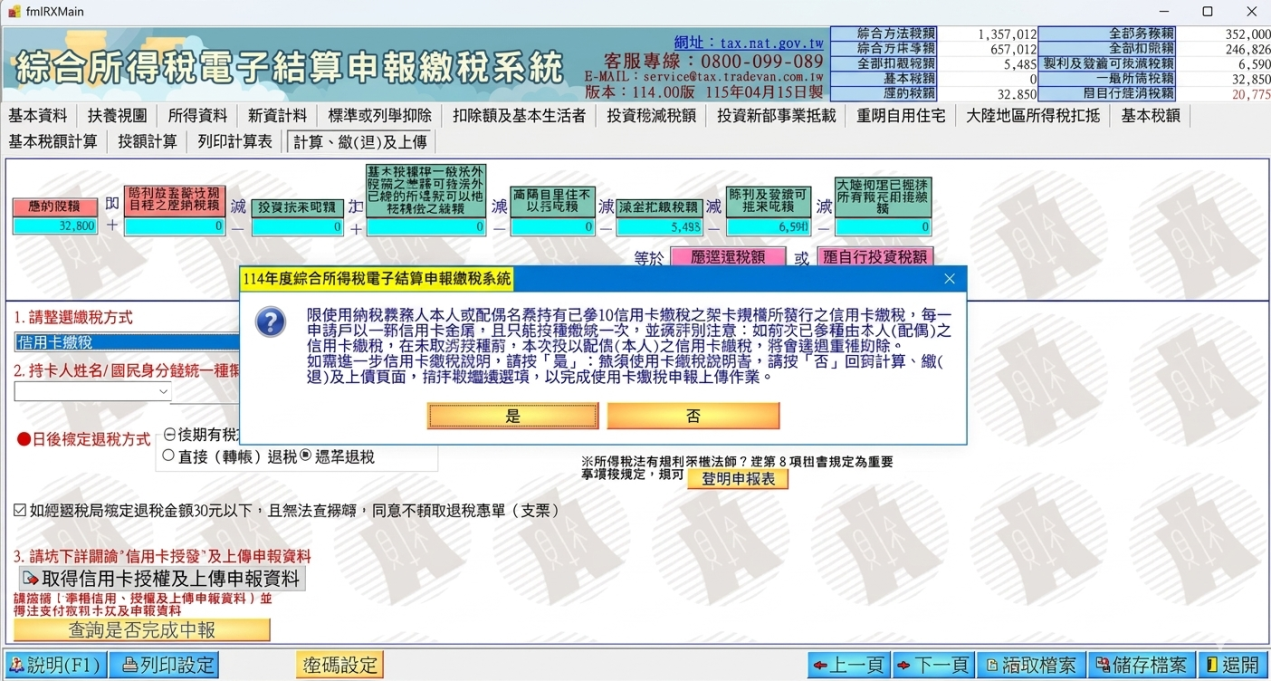Screen dimensions: 1271x681
Task: Close the fmIRXMain main window
Action: tap(1251, 12)
